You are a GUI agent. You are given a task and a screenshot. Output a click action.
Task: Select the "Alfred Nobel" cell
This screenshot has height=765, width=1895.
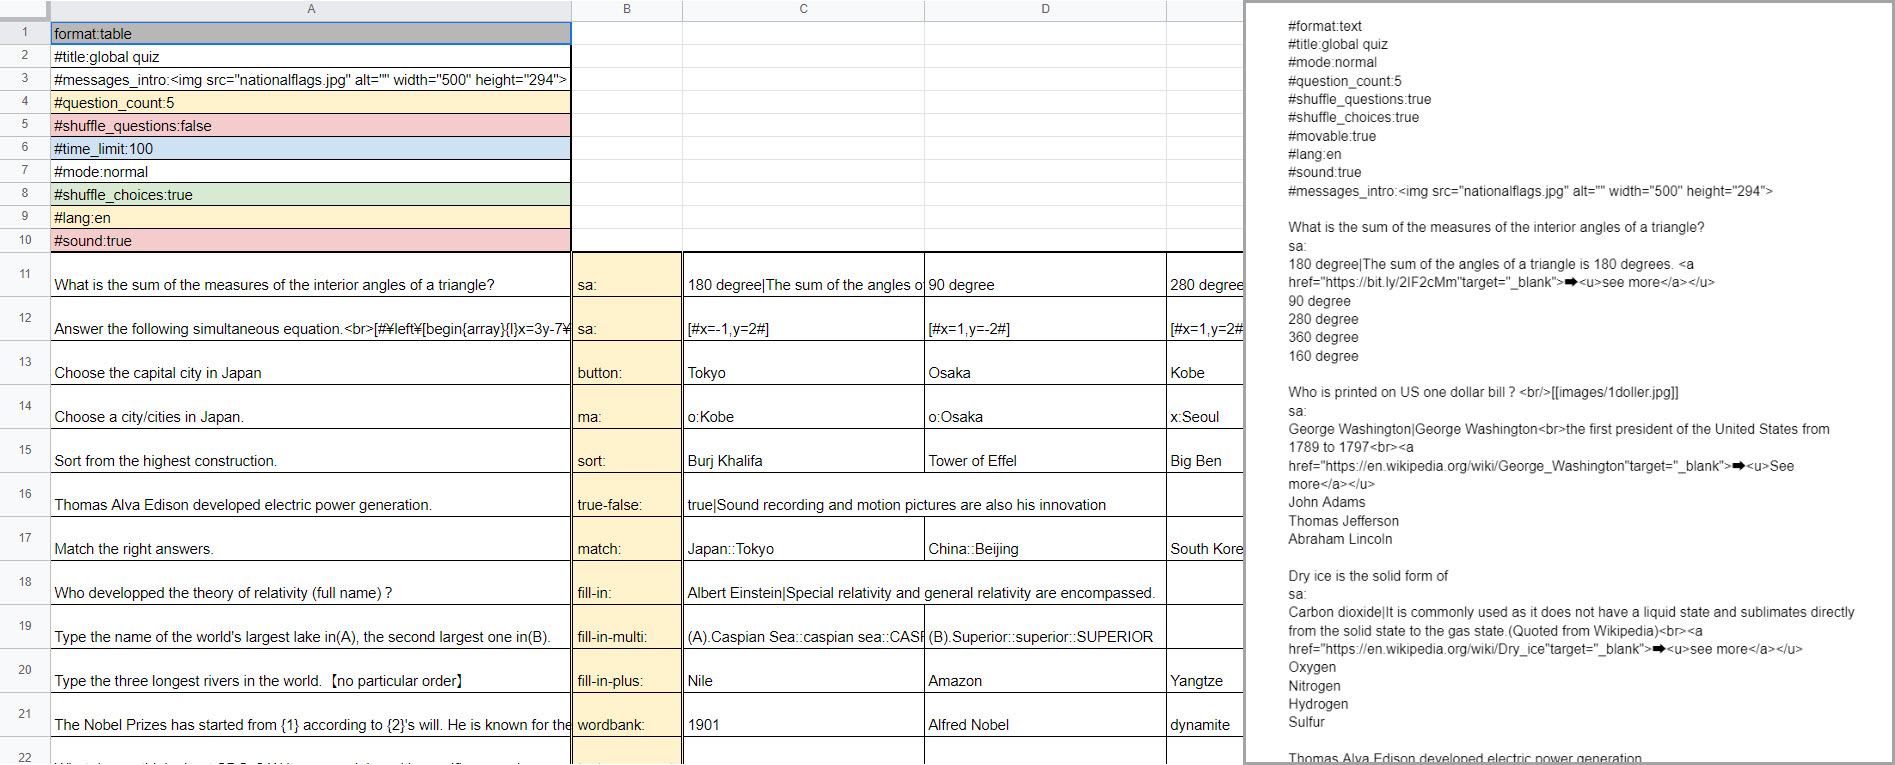point(1045,724)
